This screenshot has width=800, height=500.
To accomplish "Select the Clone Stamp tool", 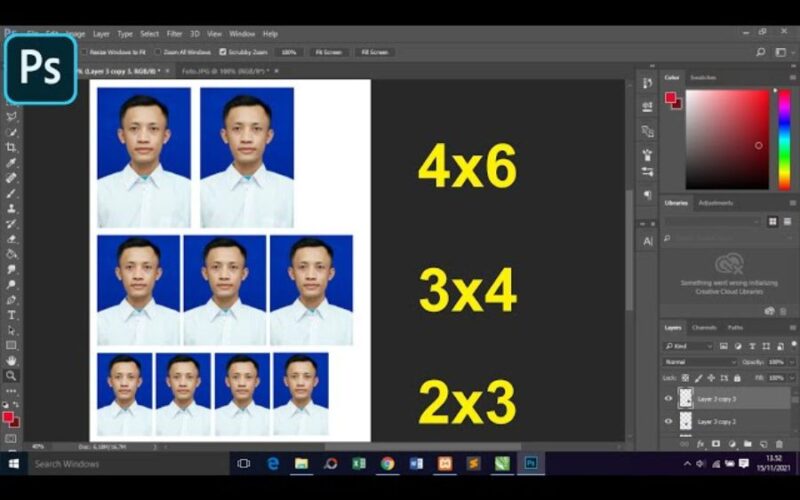I will tap(11, 208).
